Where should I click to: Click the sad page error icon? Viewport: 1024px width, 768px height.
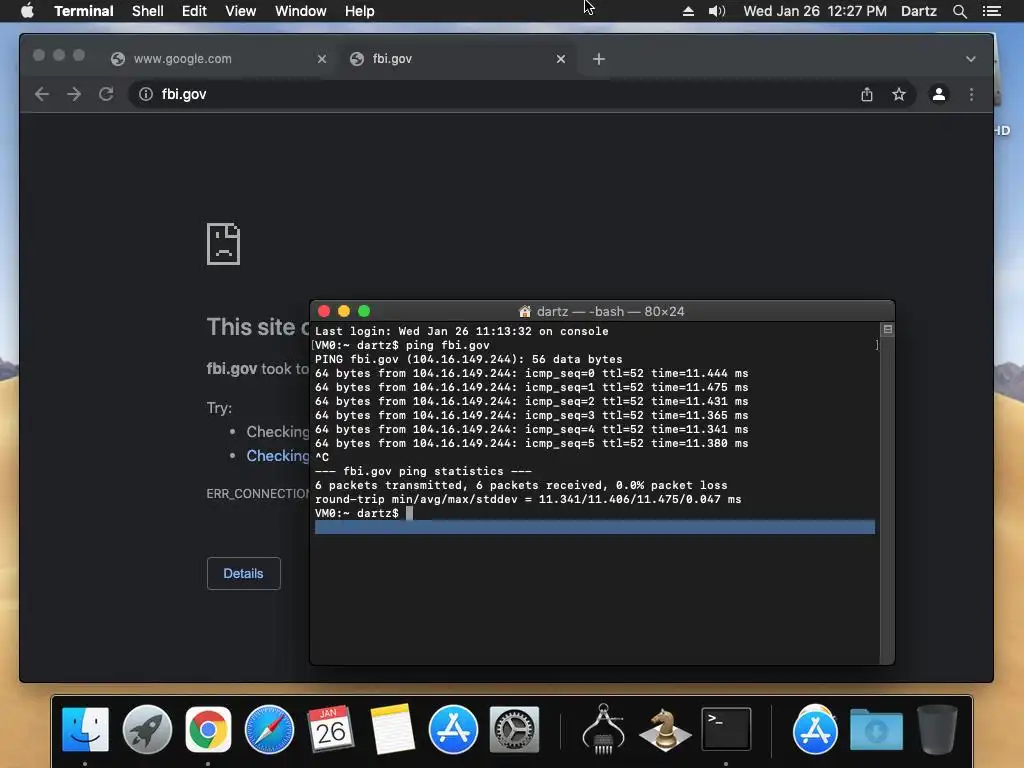coord(223,244)
